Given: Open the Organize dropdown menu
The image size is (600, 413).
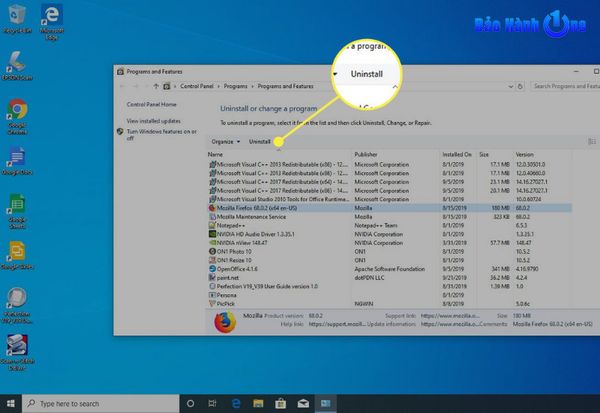Looking at the screenshot, I should pos(226,142).
